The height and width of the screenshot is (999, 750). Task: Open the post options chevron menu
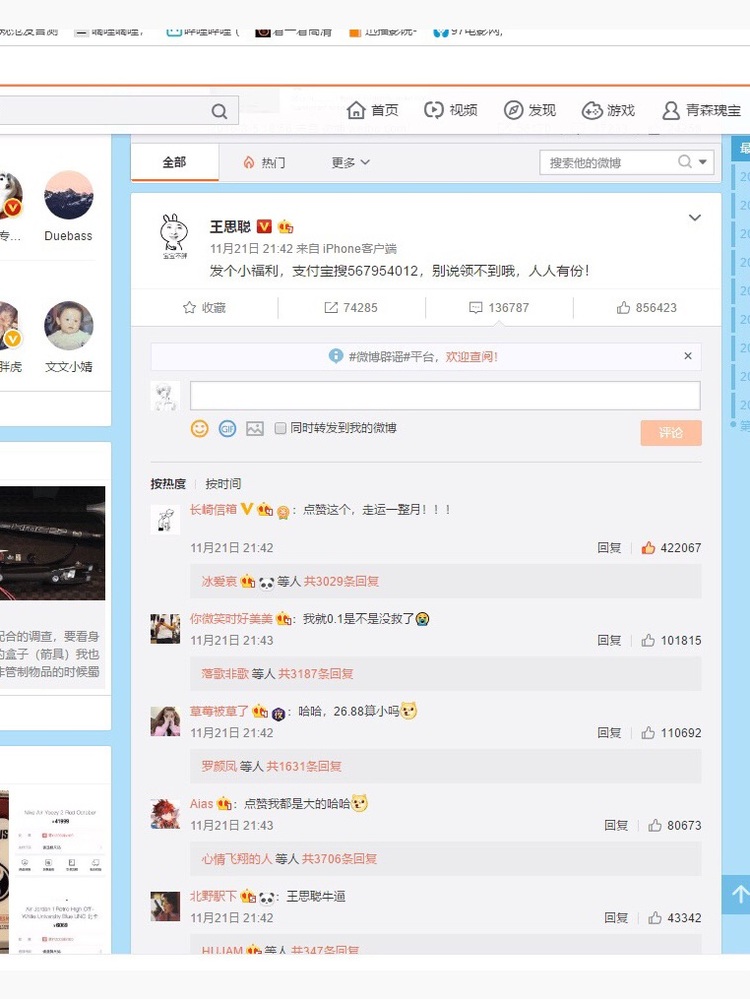click(695, 218)
